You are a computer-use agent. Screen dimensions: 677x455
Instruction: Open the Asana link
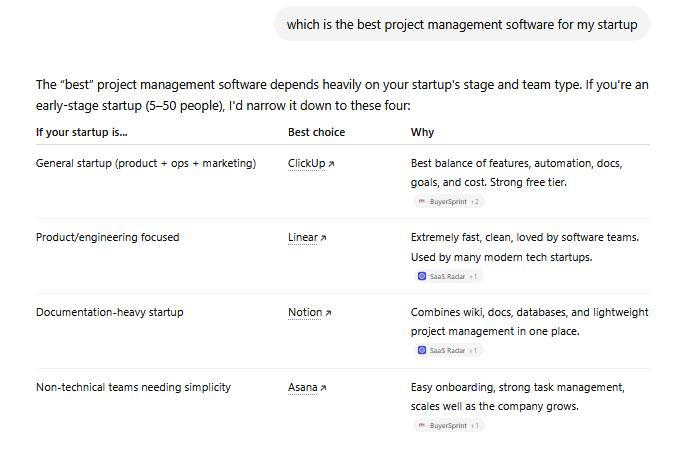point(303,388)
